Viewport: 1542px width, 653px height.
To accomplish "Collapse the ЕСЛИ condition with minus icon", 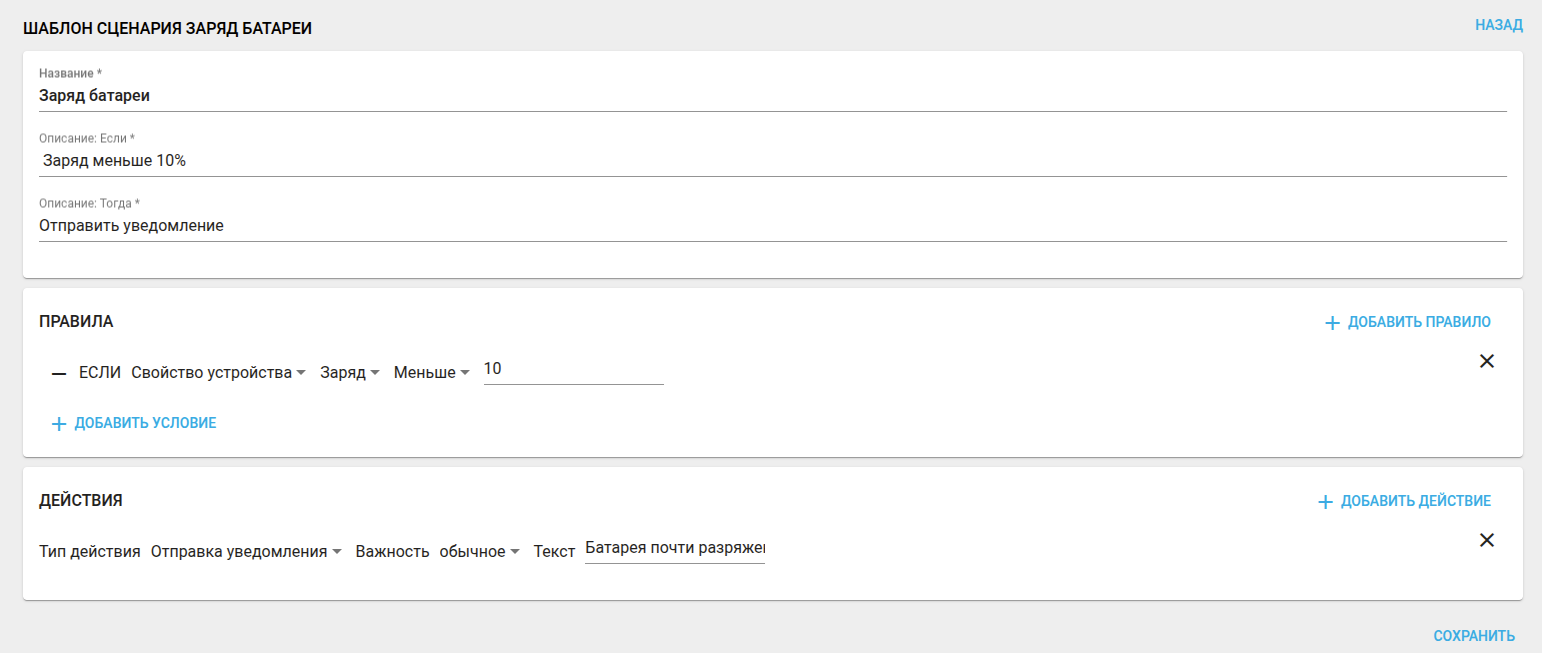I will 59,373.
